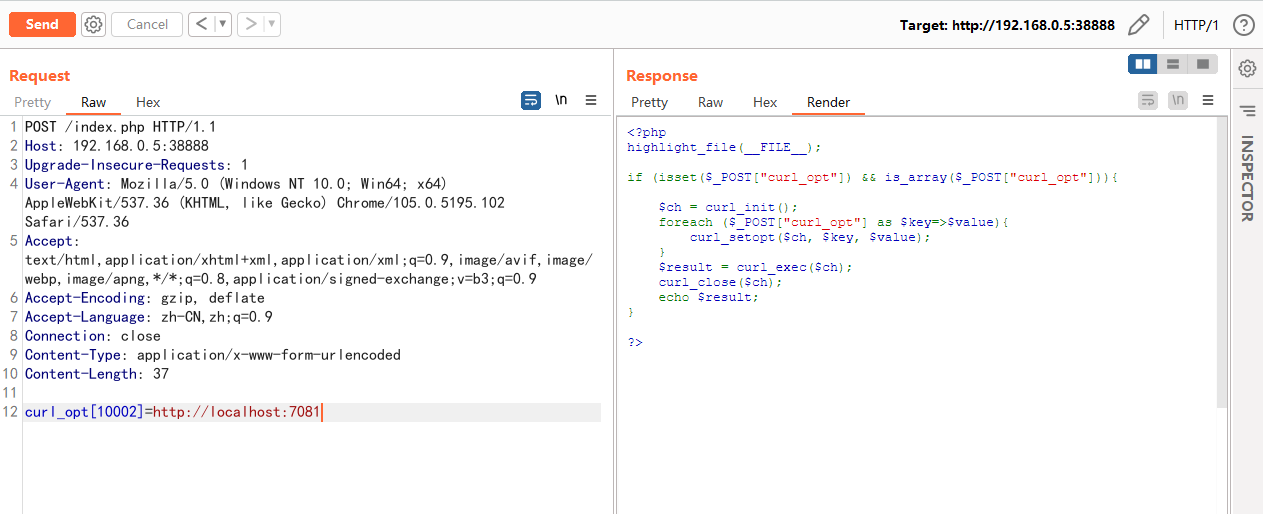Toggle word wrap in Response panel

[x=1148, y=100]
